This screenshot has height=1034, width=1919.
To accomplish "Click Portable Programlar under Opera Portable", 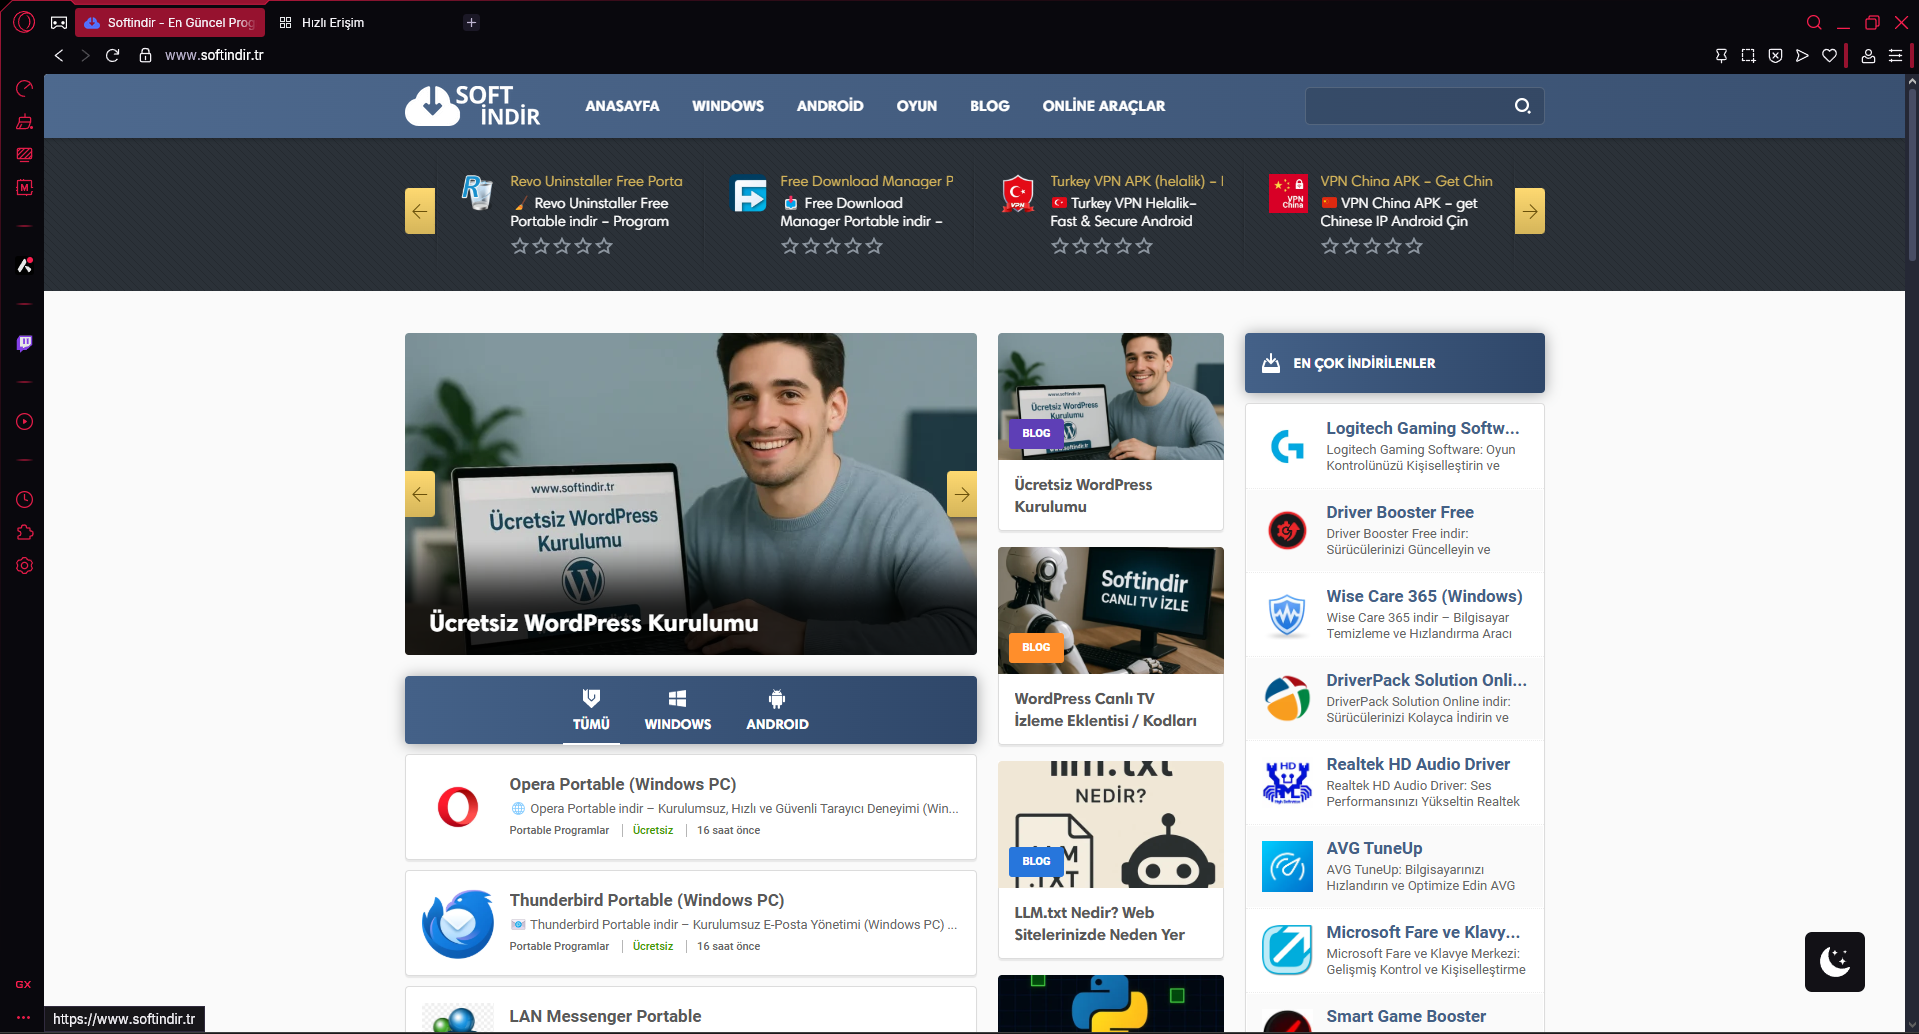I will [x=559, y=830].
